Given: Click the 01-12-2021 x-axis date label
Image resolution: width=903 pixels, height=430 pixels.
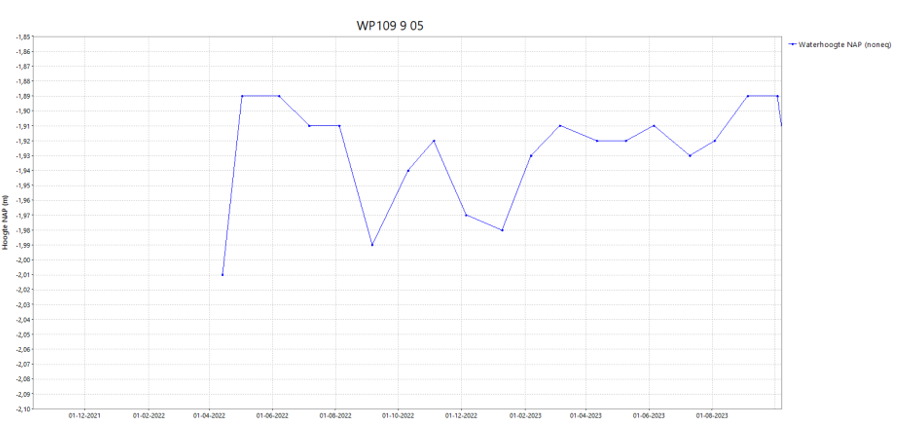Looking at the screenshot, I should 84,415.
